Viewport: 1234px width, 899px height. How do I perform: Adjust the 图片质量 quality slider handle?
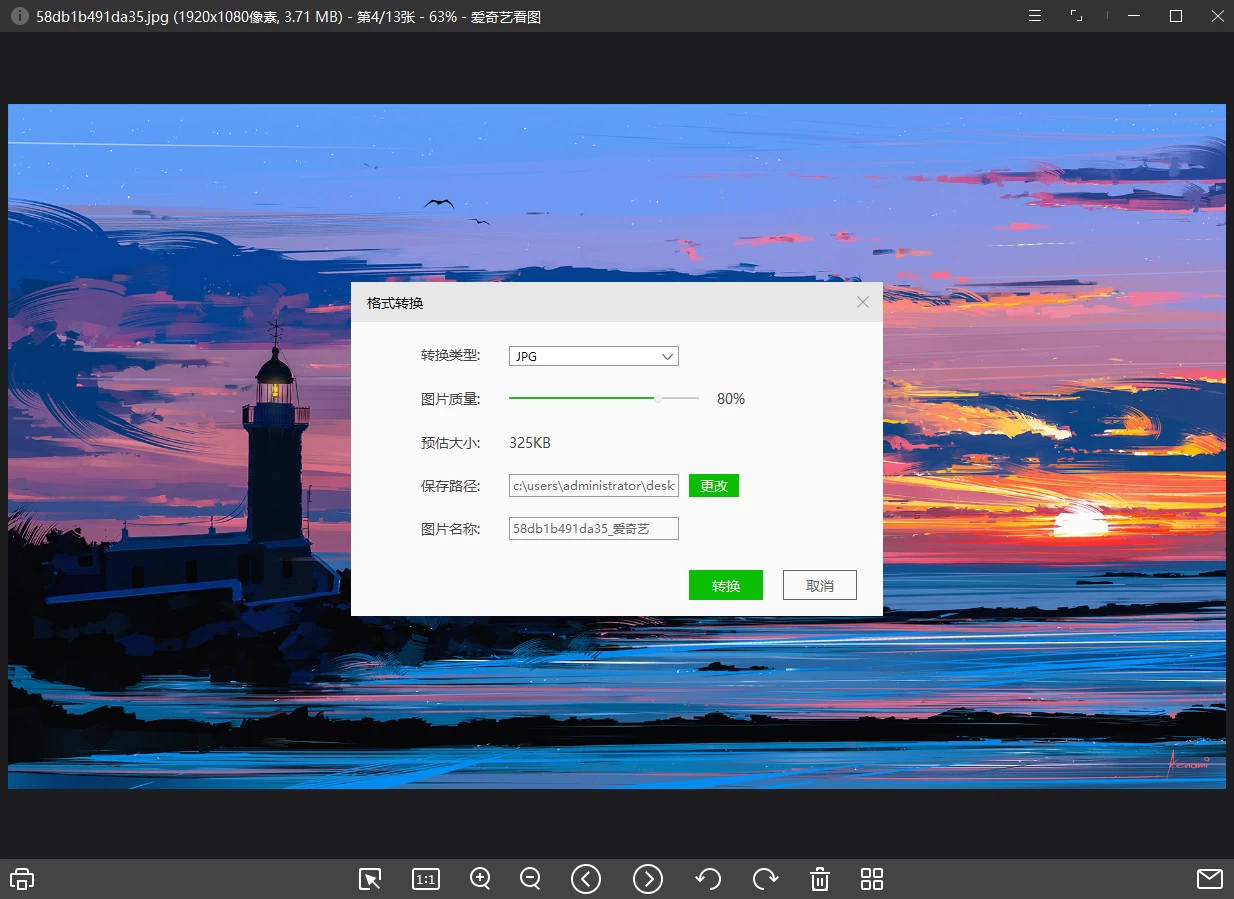click(x=658, y=398)
